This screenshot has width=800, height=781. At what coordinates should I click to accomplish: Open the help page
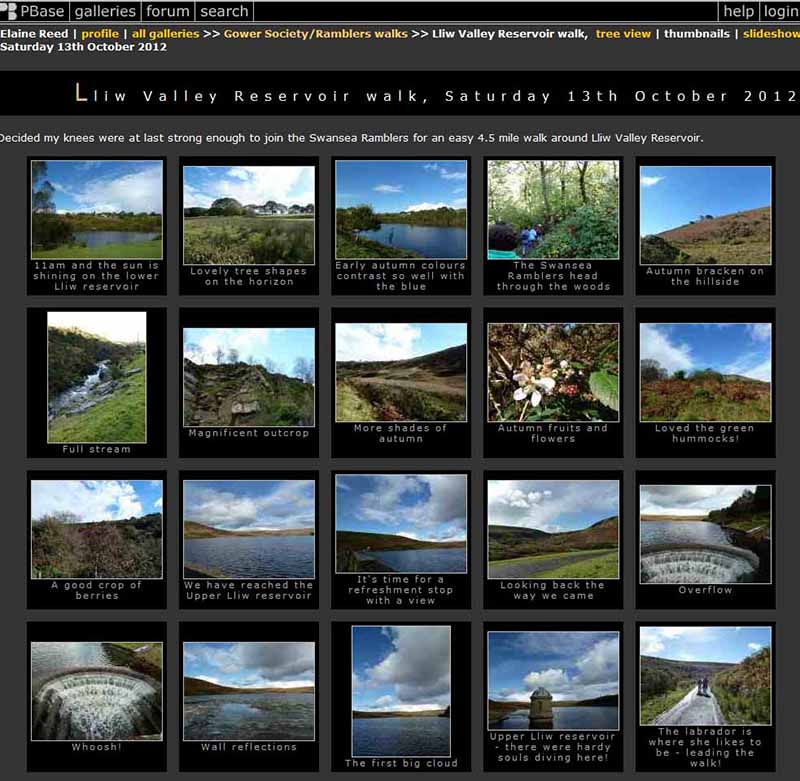tap(738, 11)
